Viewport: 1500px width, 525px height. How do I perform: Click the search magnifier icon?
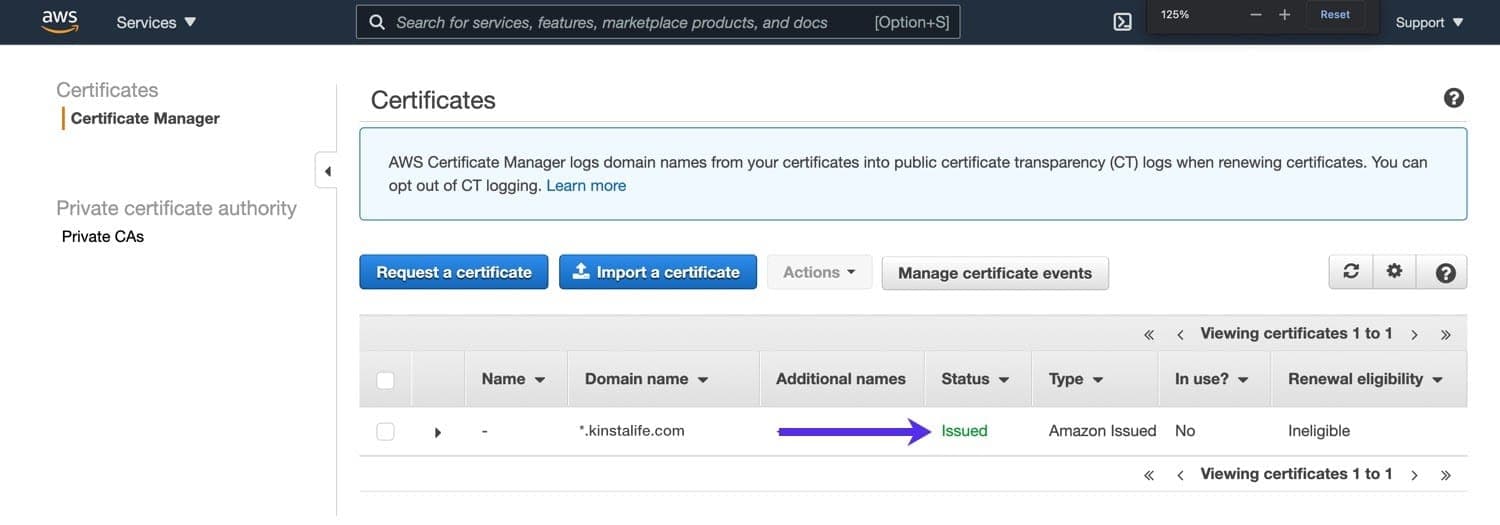(377, 22)
